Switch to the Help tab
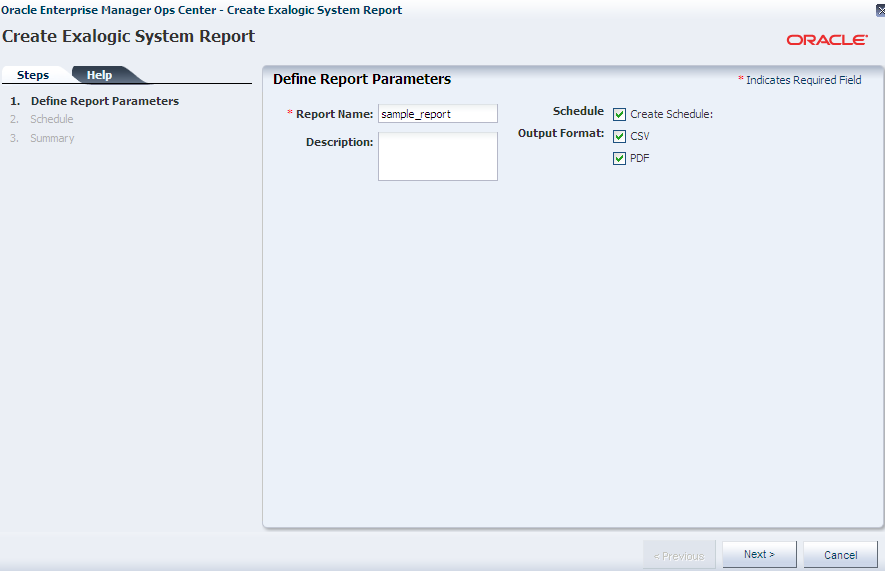The height and width of the screenshot is (571, 885). tap(99, 75)
